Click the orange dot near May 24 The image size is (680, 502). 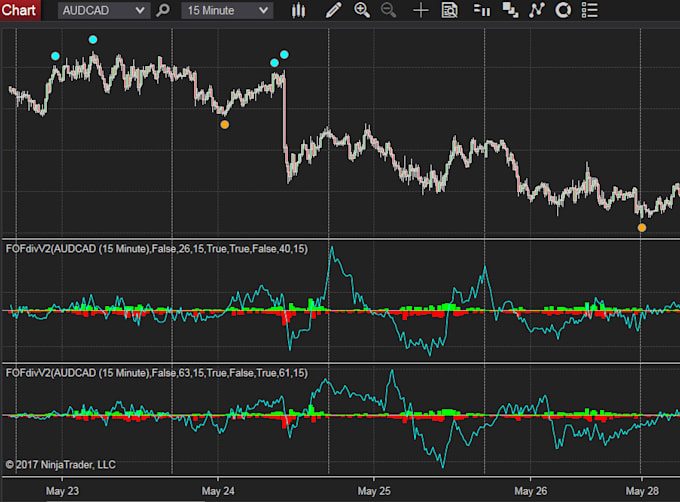click(224, 125)
